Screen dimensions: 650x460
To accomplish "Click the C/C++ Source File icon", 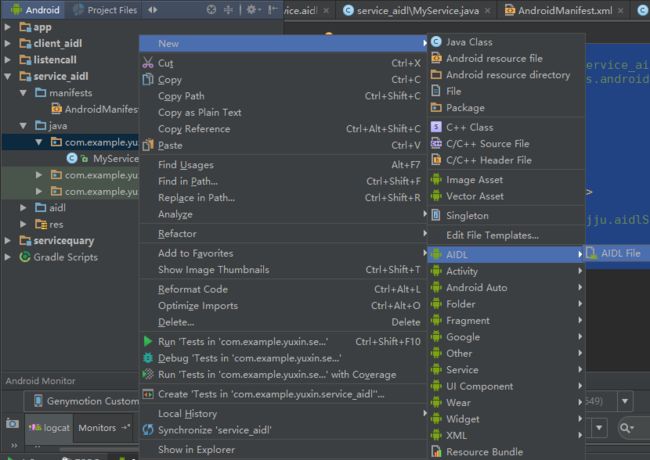I will 436,143.
